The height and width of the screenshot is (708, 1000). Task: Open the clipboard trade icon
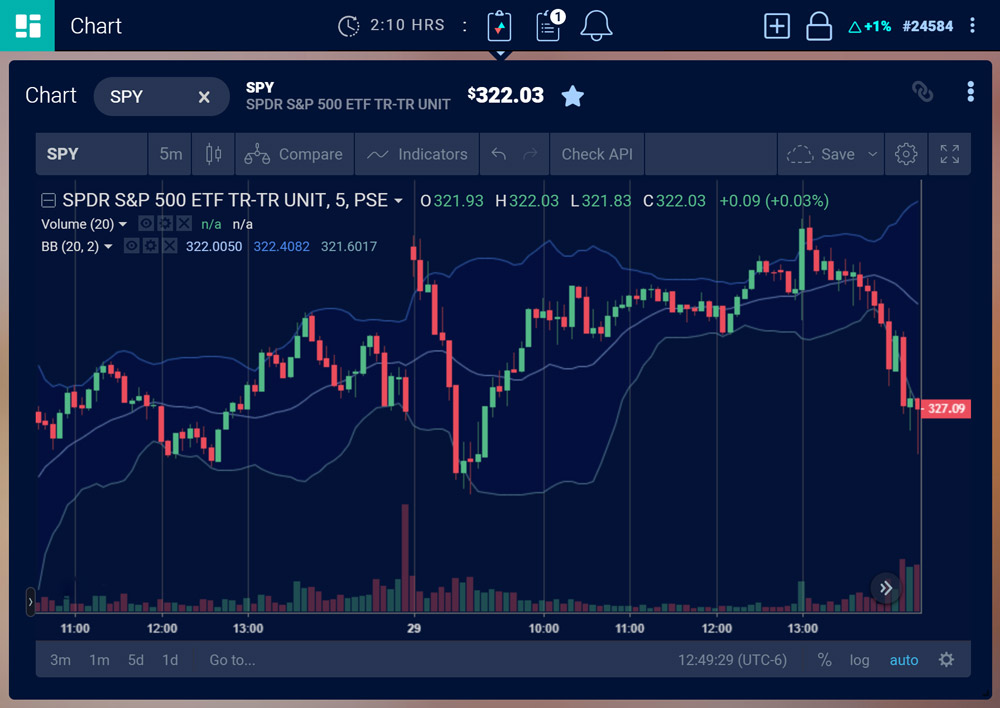click(x=499, y=26)
